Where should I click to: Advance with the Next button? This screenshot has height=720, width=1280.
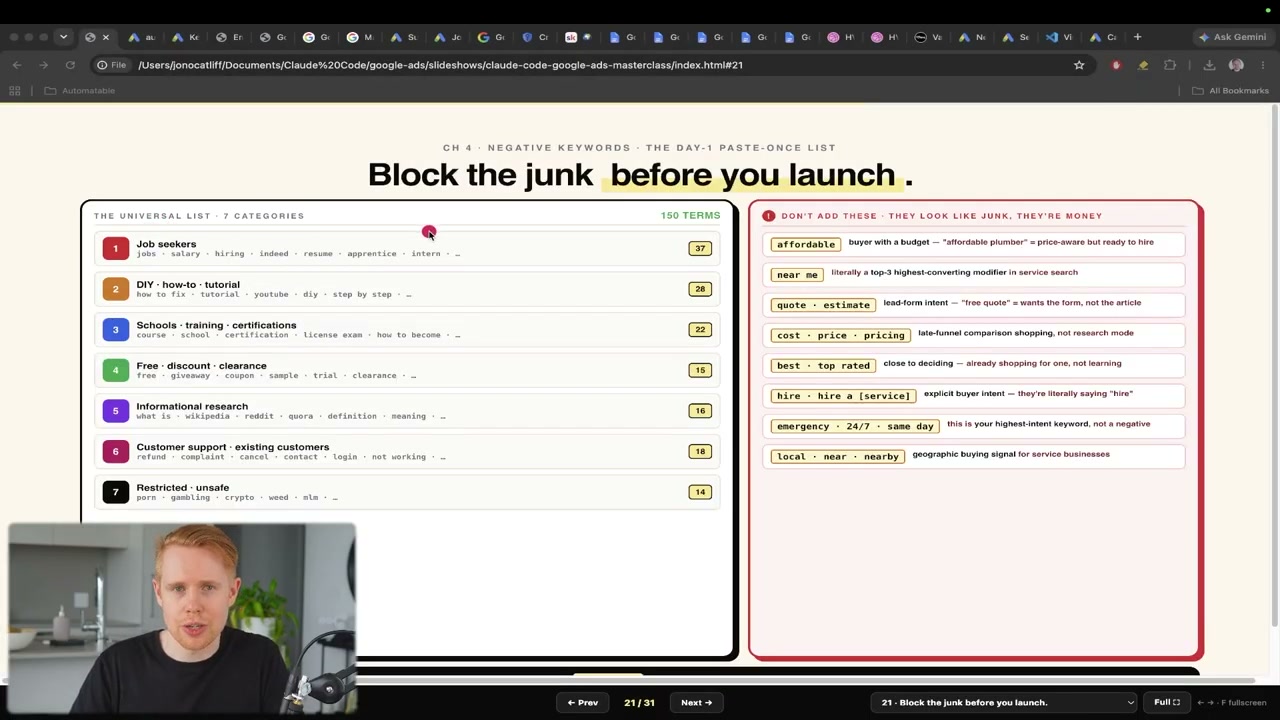coord(696,702)
